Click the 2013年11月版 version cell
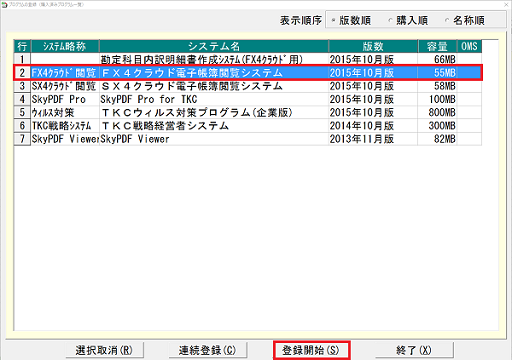This screenshot has height=360, width=512. click(x=373, y=139)
